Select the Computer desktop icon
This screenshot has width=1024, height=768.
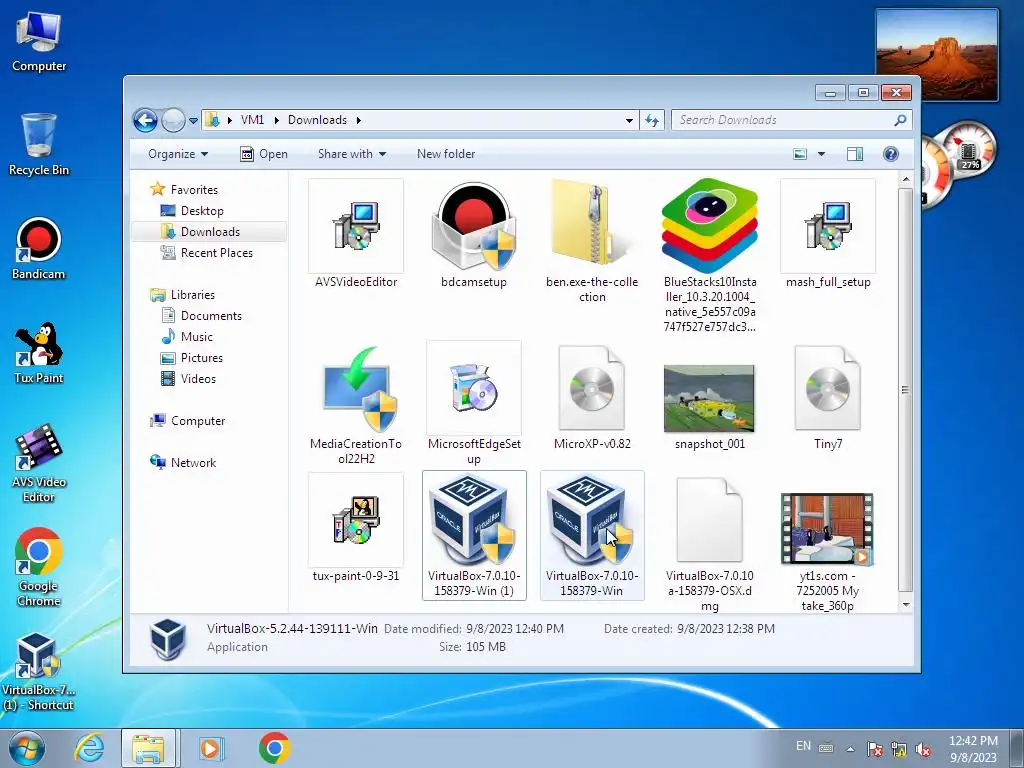coord(39,42)
